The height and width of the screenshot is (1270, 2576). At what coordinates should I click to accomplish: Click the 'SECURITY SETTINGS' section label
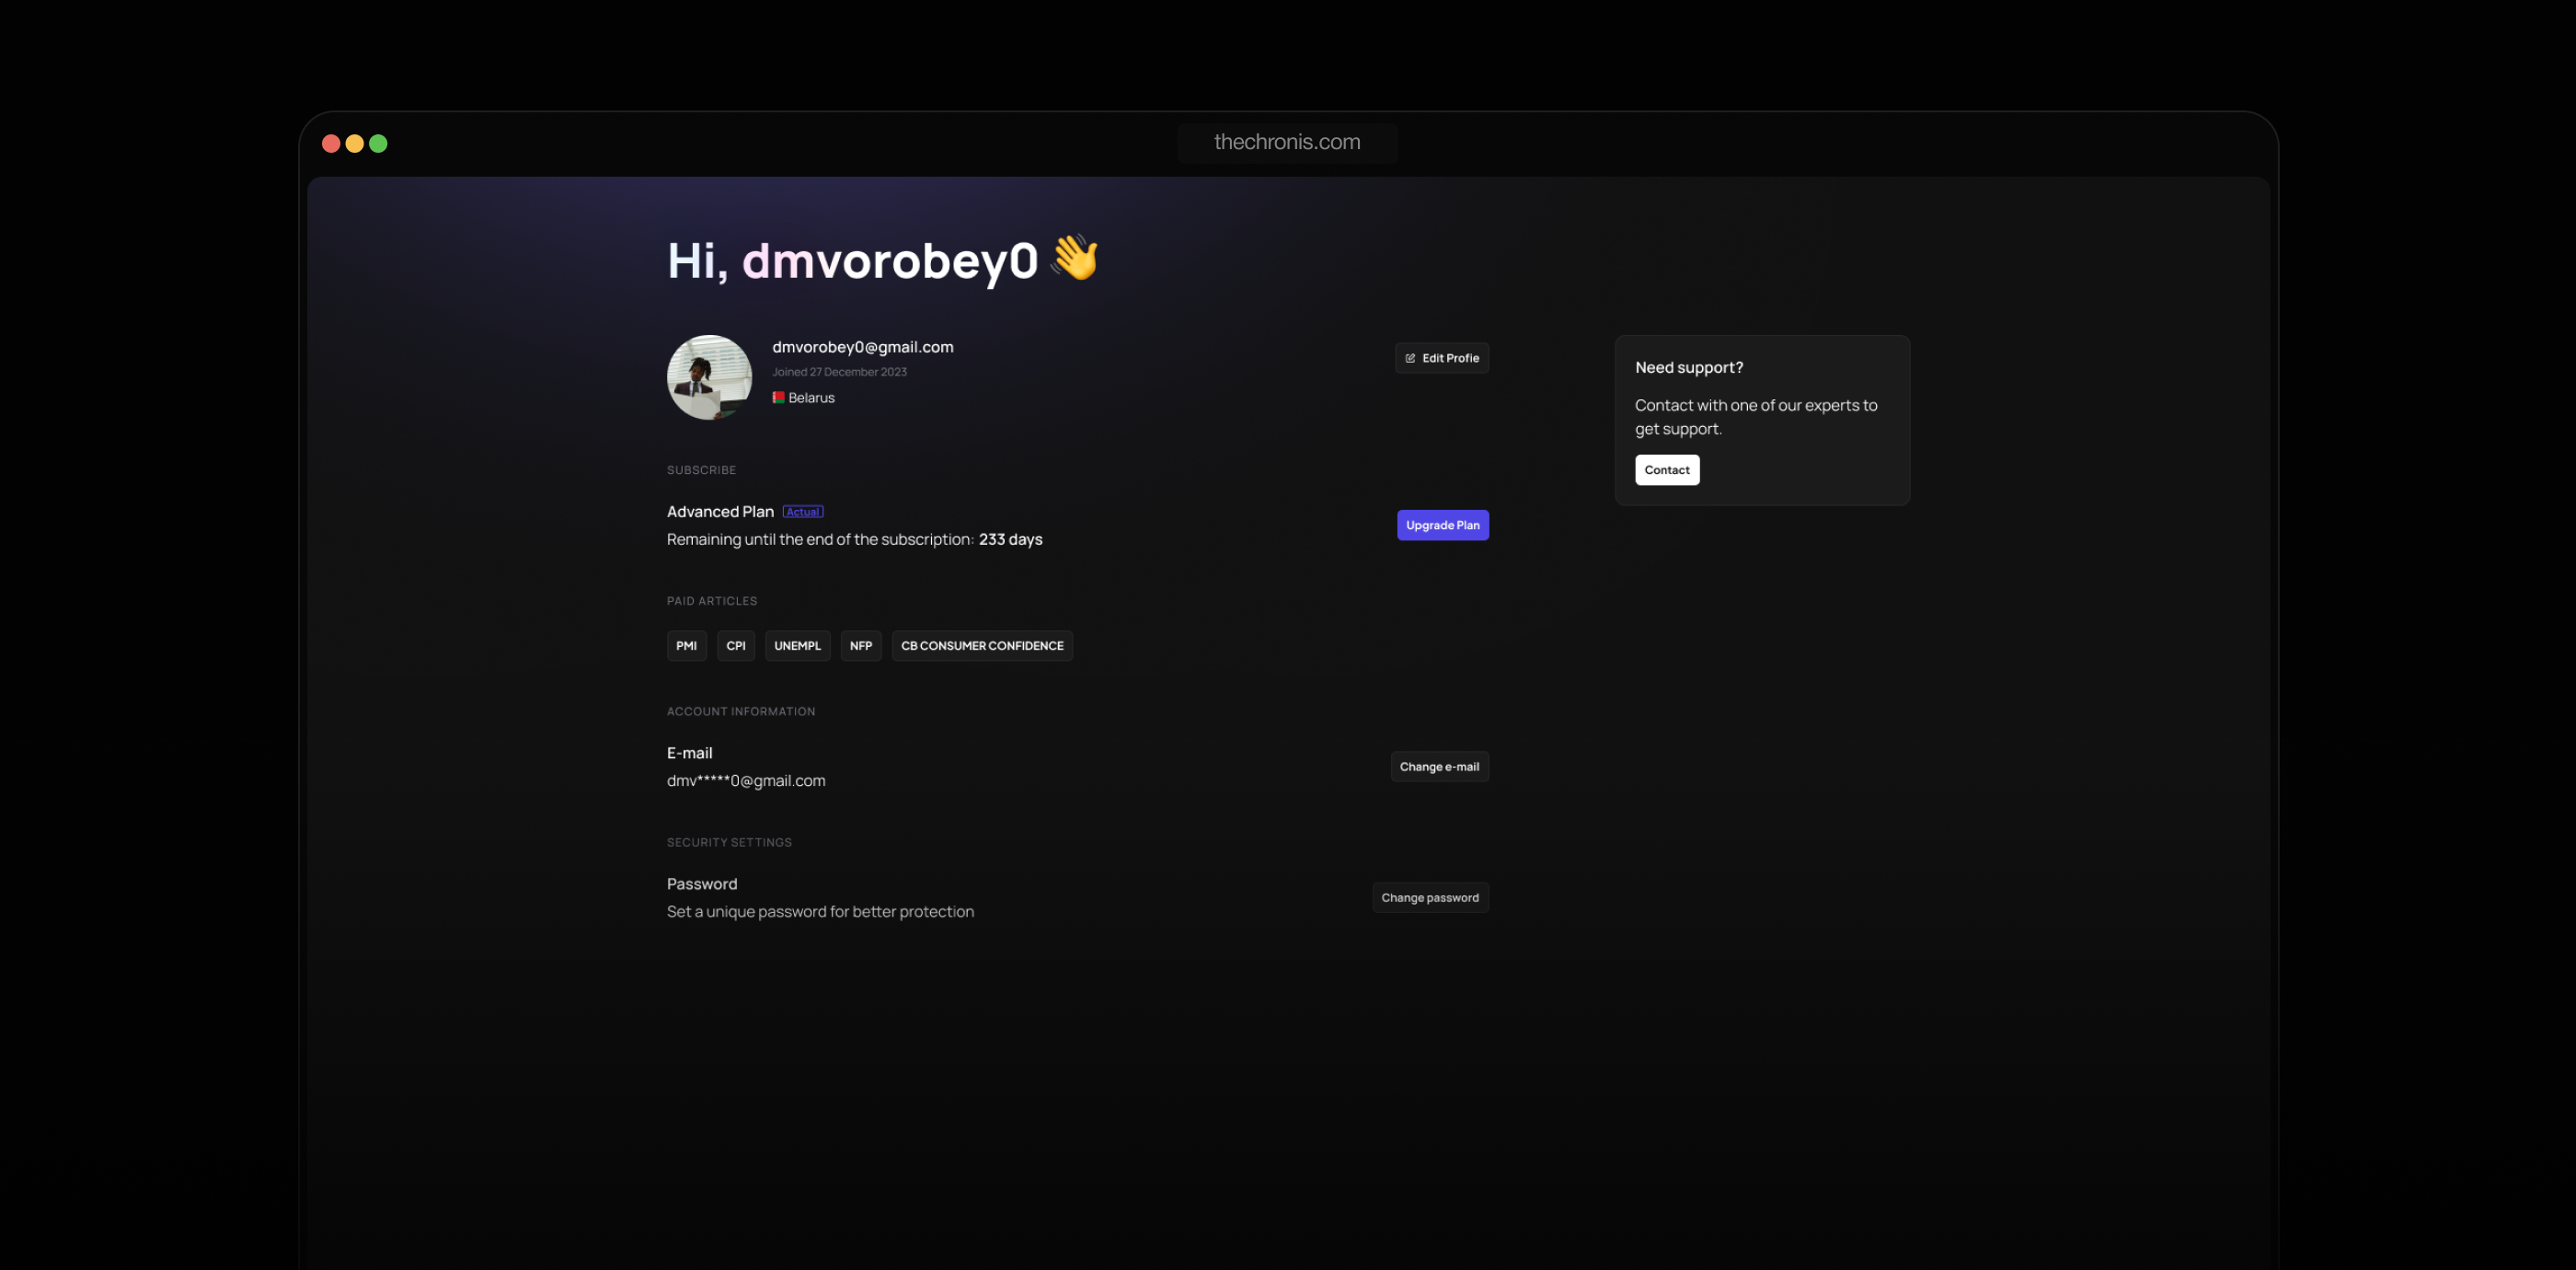pos(729,843)
